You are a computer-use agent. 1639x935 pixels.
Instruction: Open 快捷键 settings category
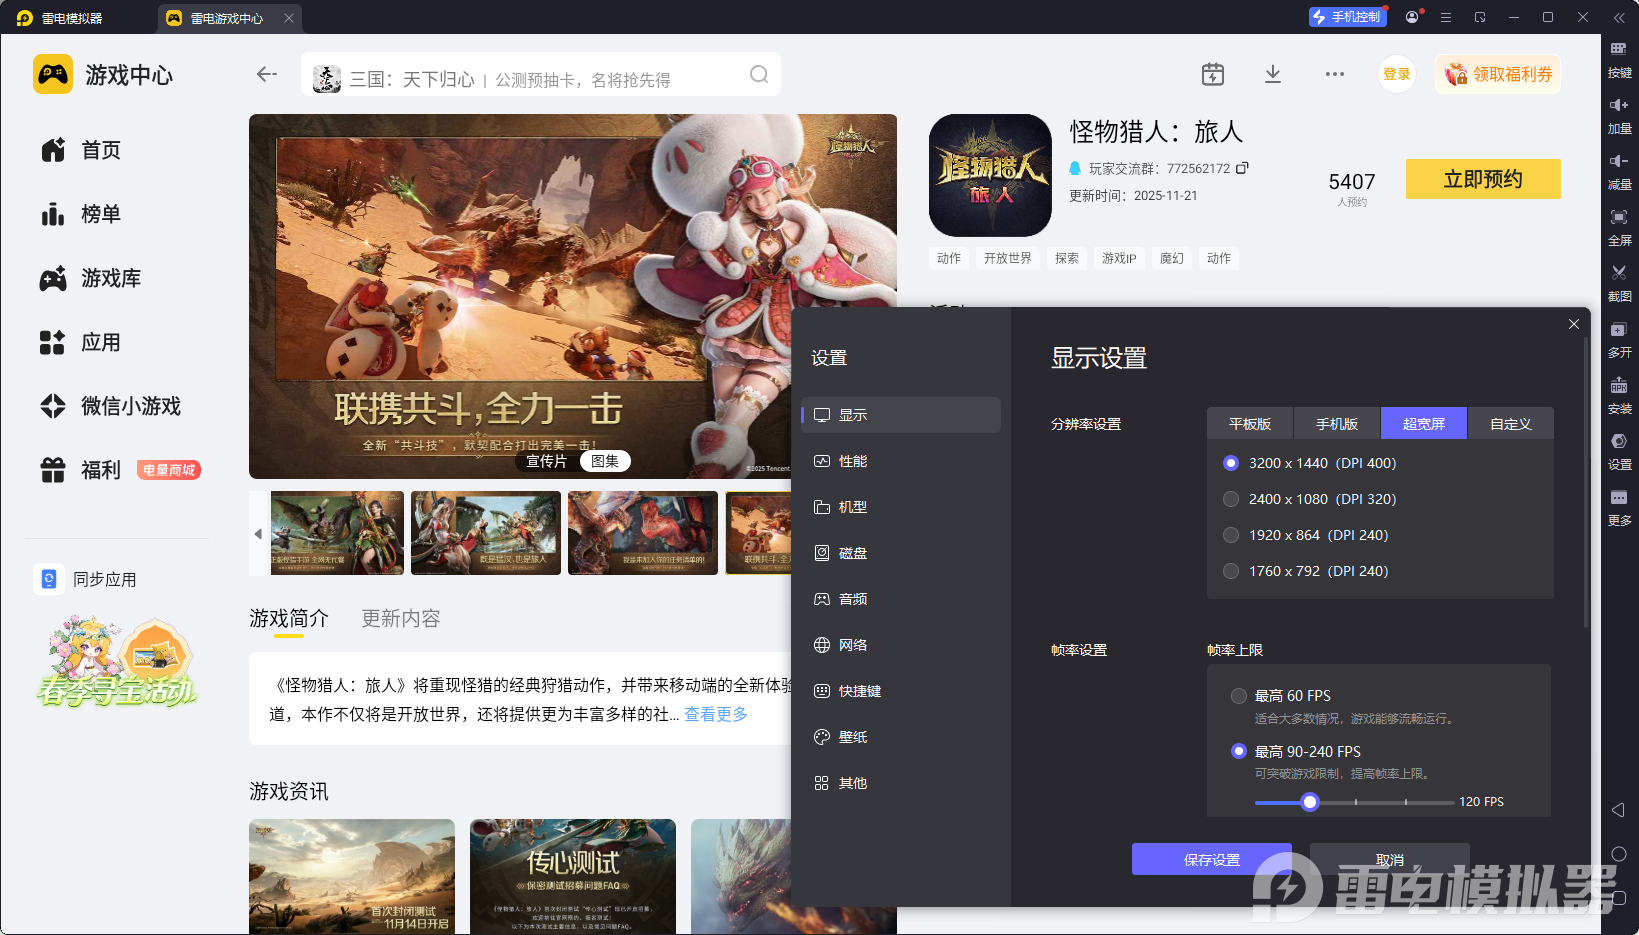(x=901, y=691)
